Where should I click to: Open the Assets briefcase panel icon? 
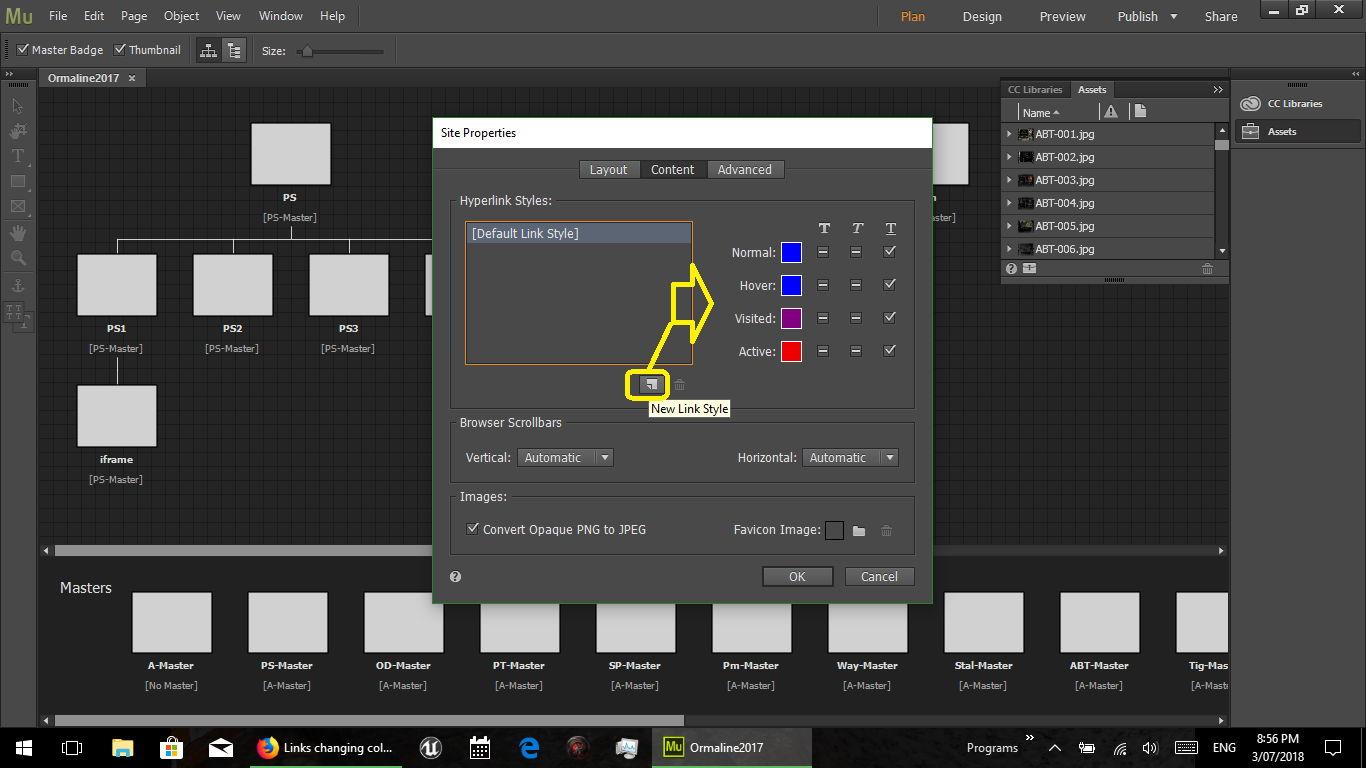pyautogui.click(x=1249, y=132)
